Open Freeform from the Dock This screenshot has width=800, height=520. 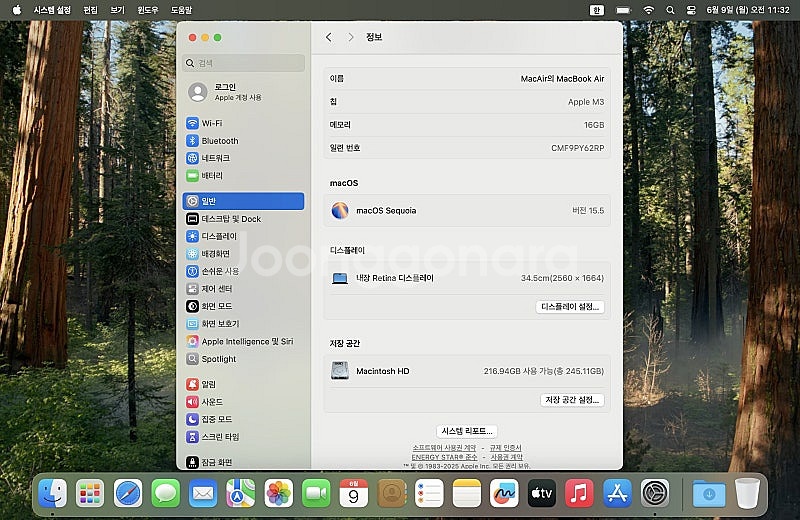[x=504, y=493]
